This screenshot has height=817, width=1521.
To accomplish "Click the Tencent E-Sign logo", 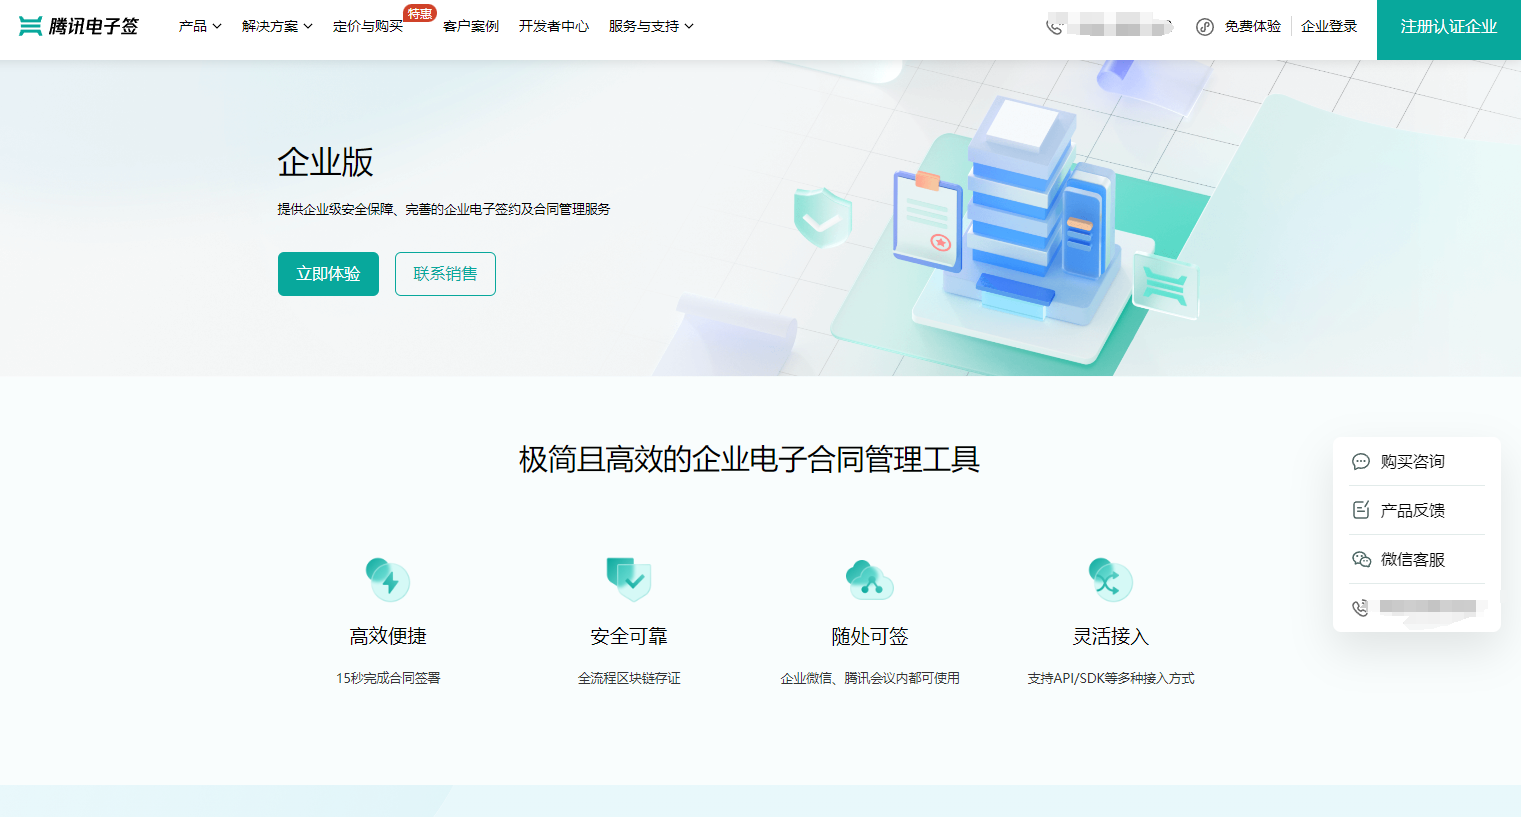I will click(x=79, y=26).
